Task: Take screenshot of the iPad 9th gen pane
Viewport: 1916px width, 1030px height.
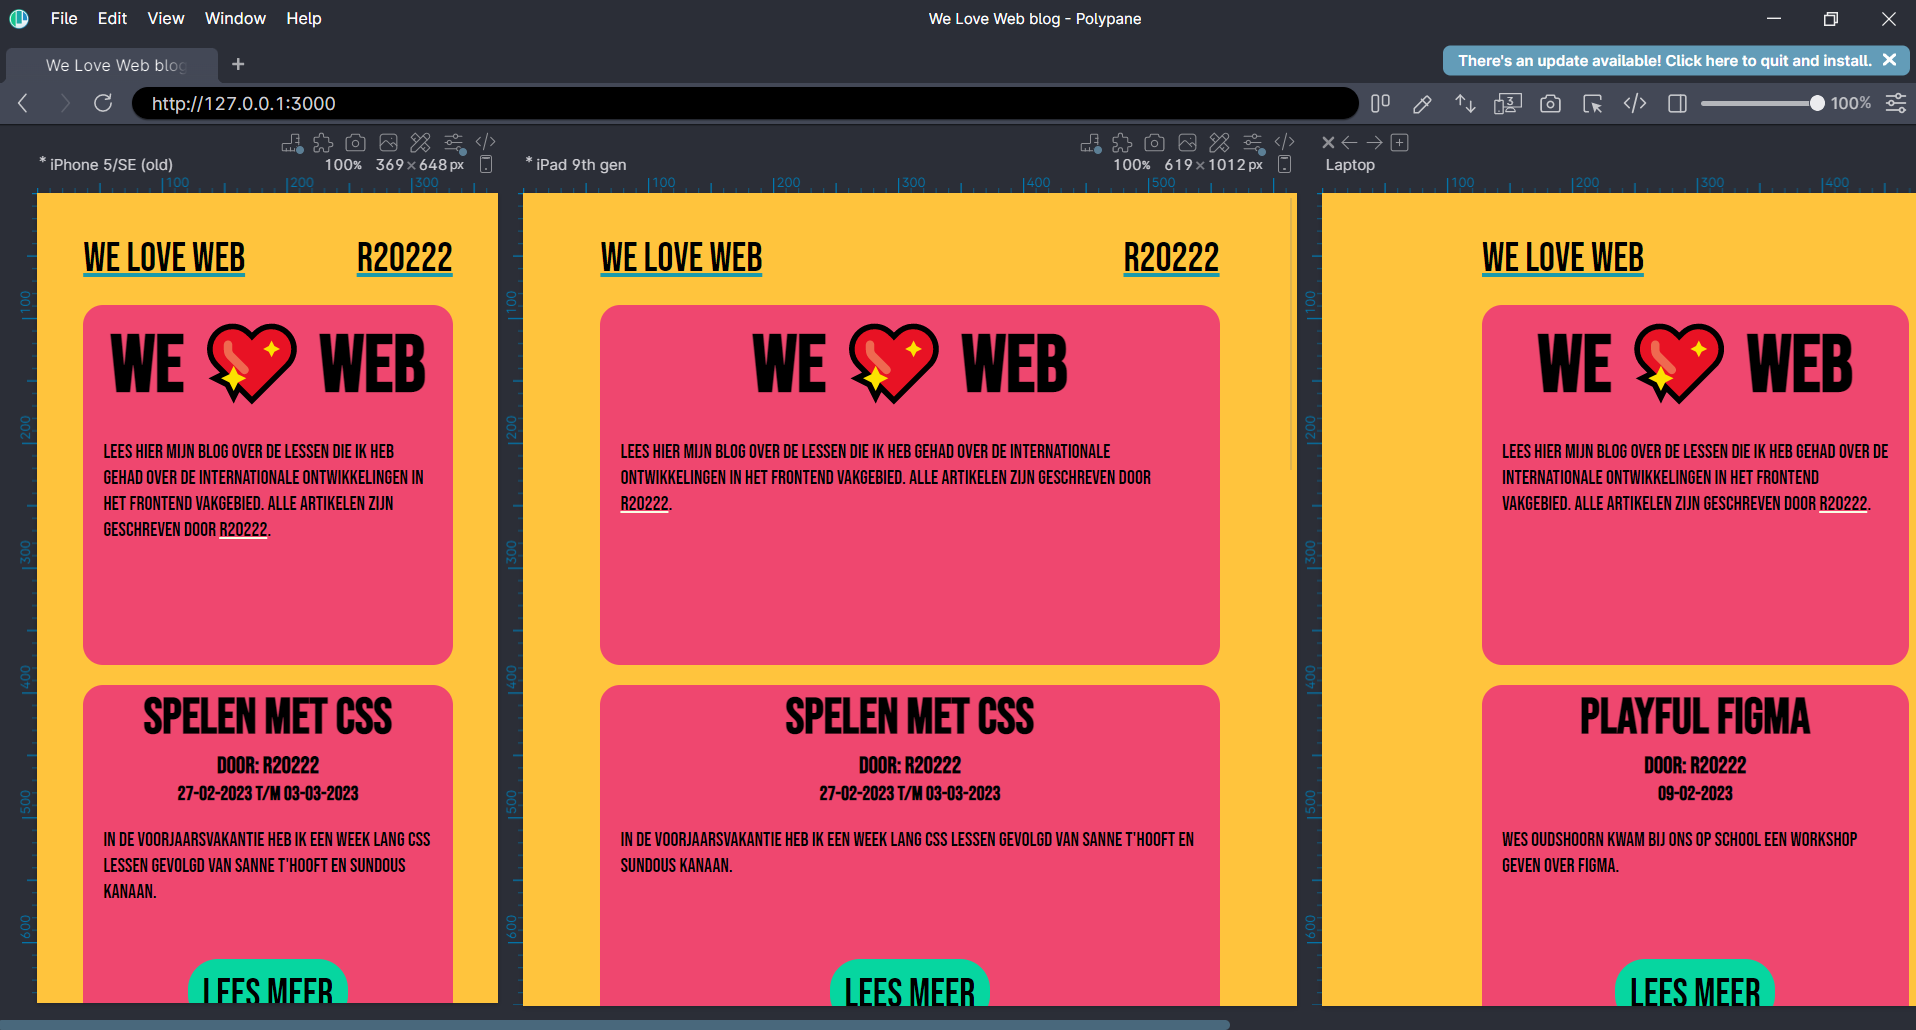Action: [1154, 143]
